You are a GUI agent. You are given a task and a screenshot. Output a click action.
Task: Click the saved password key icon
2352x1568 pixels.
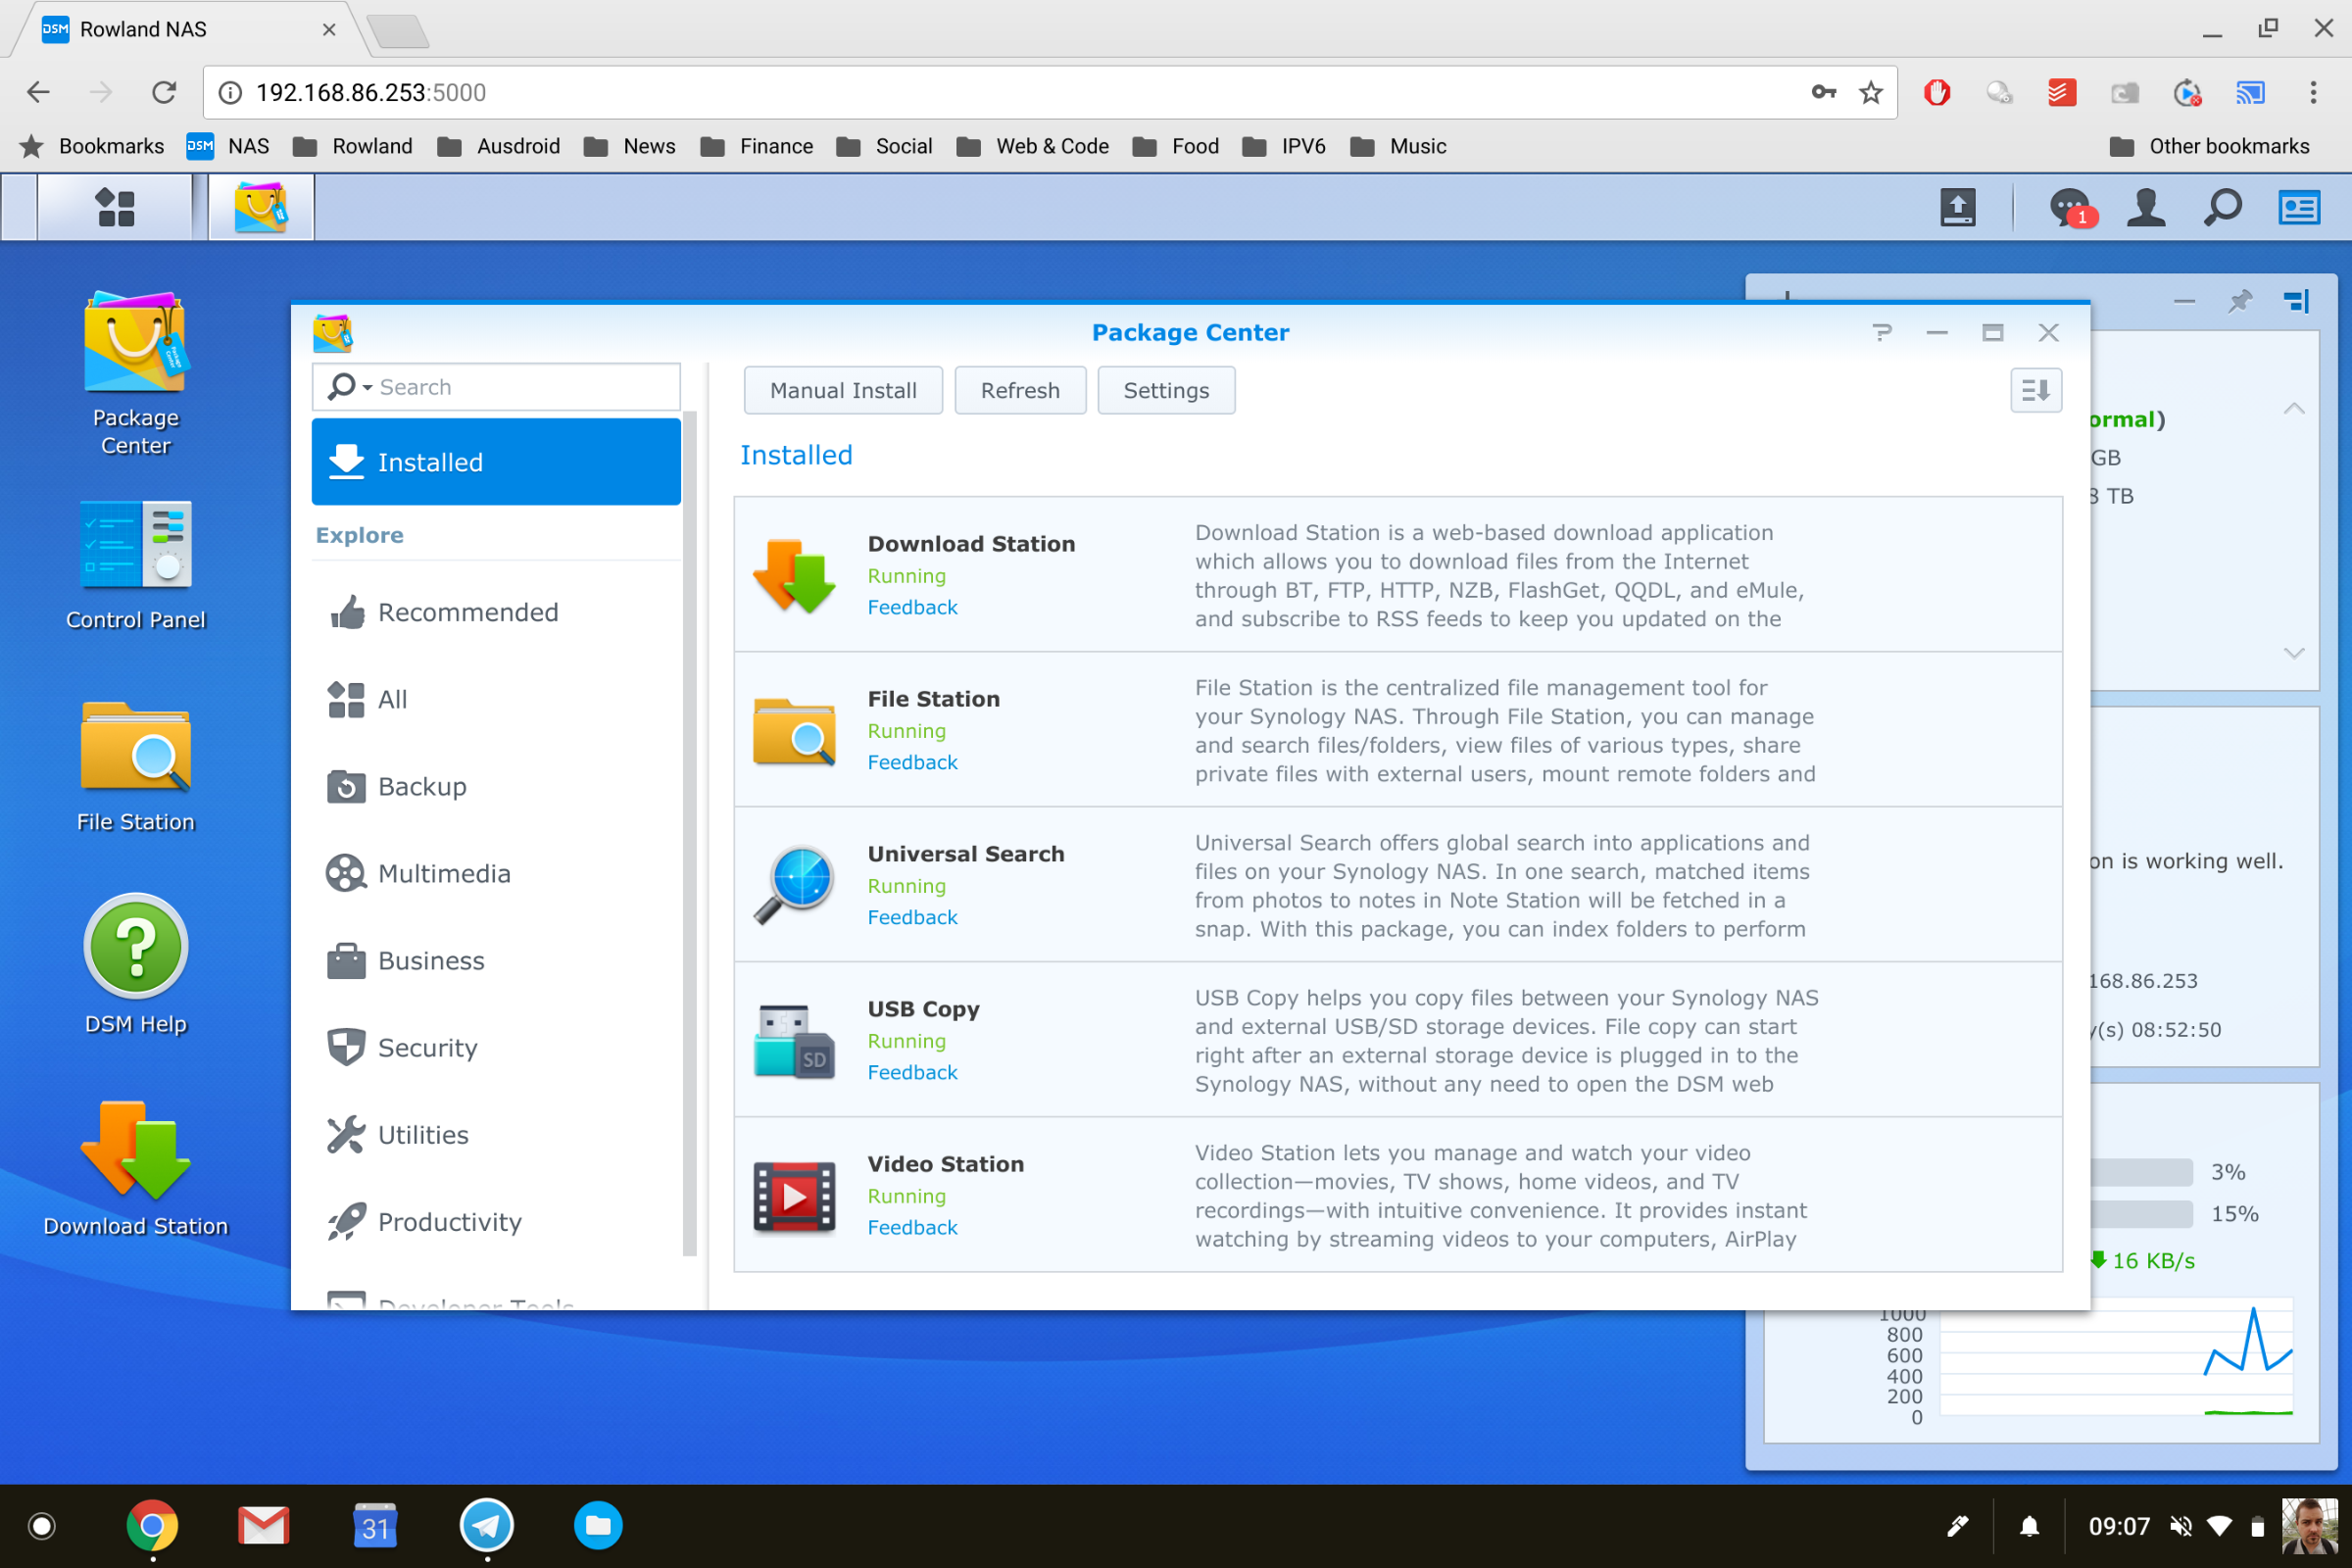1823,93
